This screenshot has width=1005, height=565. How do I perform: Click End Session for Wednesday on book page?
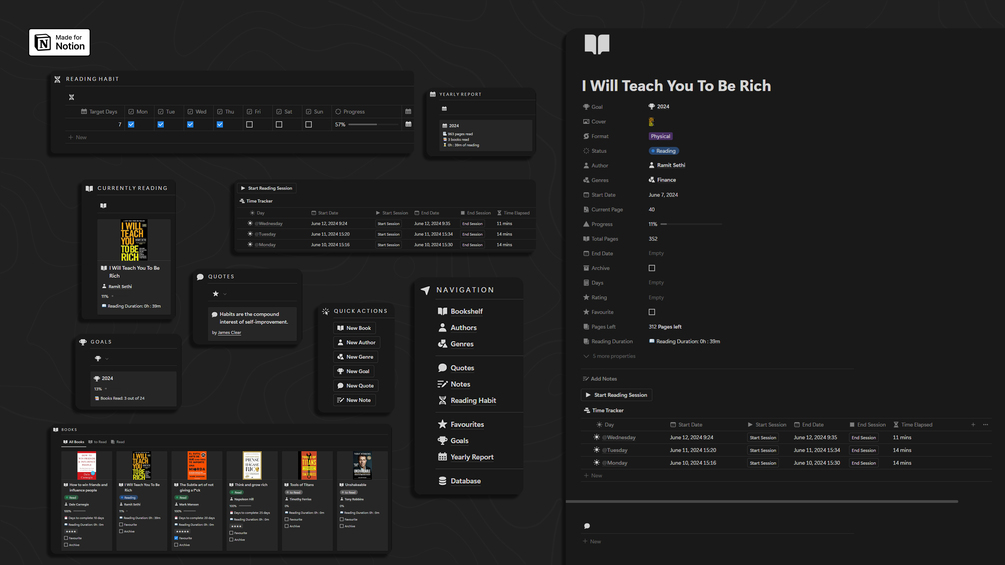863,438
